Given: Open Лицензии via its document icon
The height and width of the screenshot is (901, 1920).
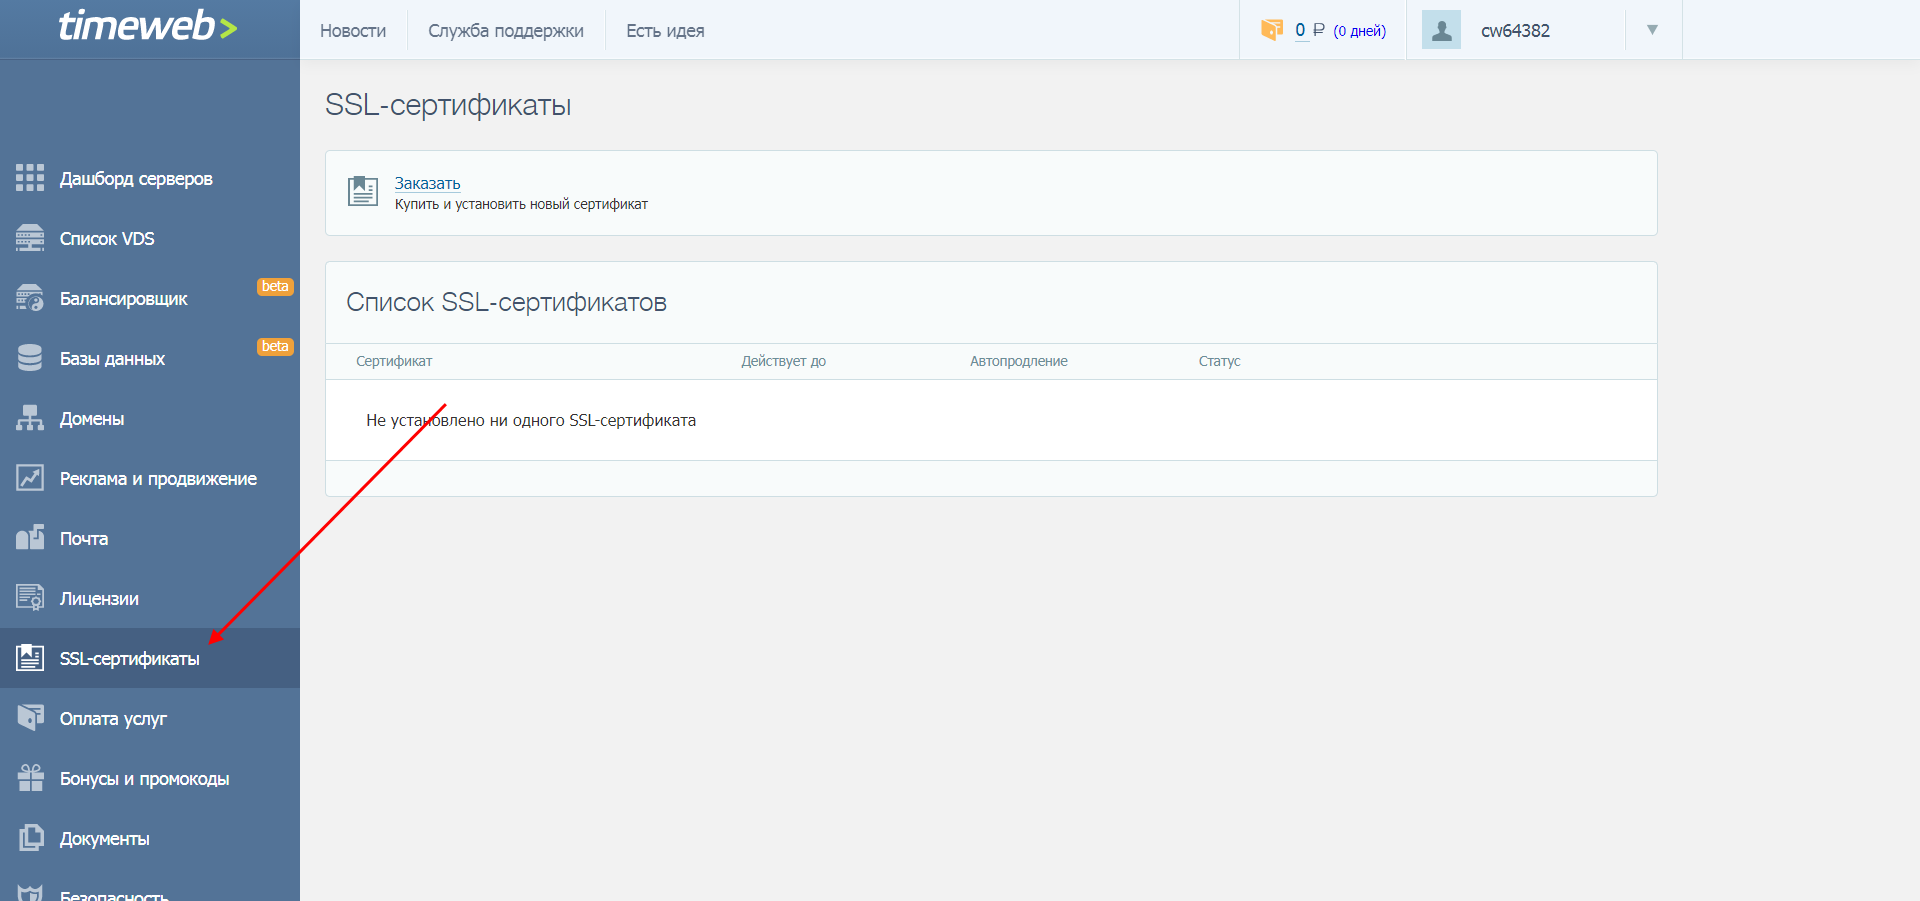Looking at the screenshot, I should pos(29,597).
